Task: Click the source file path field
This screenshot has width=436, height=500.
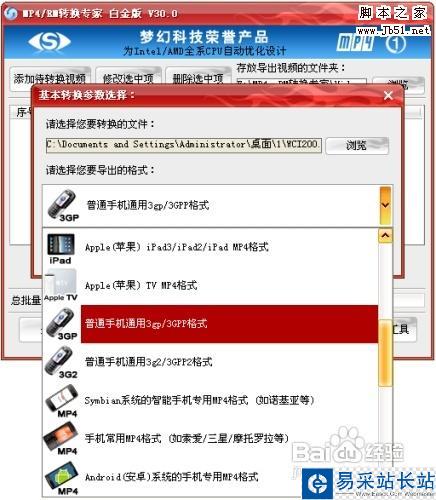Action: (184, 145)
